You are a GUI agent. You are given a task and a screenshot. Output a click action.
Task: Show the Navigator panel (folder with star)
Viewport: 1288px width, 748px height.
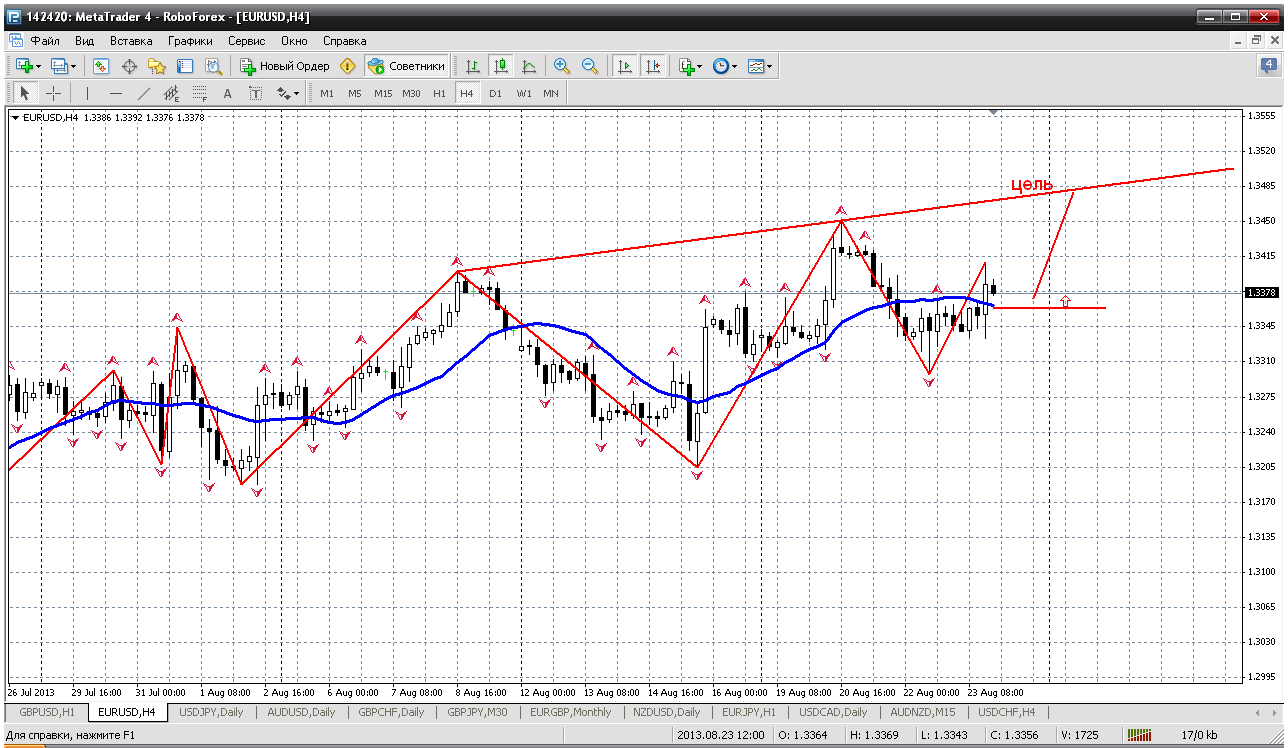[x=157, y=66]
